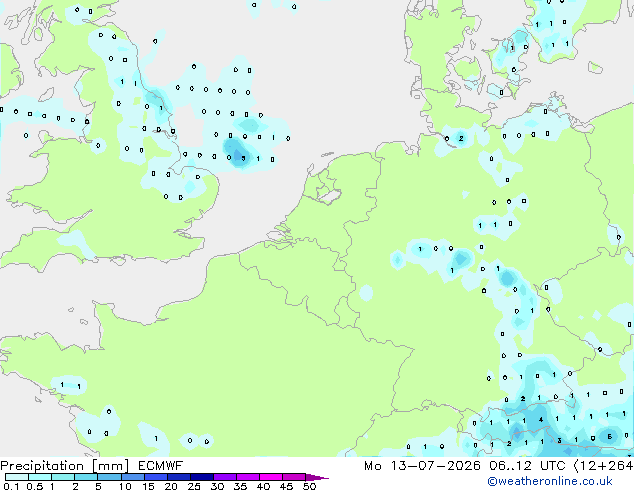Image resolution: width=634 pixels, height=490 pixels.
Task: Click the 45–50 mm legend color swatch
Action: (294, 477)
